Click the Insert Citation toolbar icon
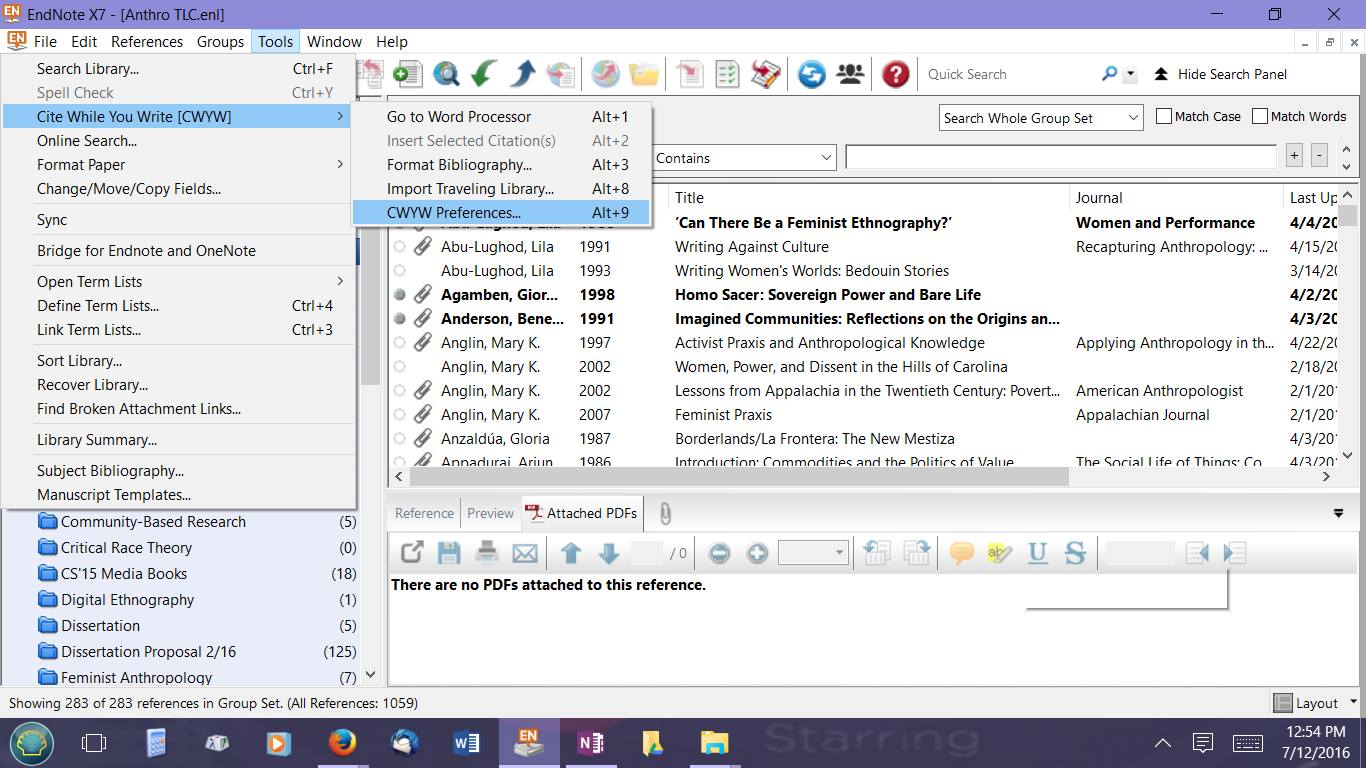1366x768 pixels. pos(690,74)
